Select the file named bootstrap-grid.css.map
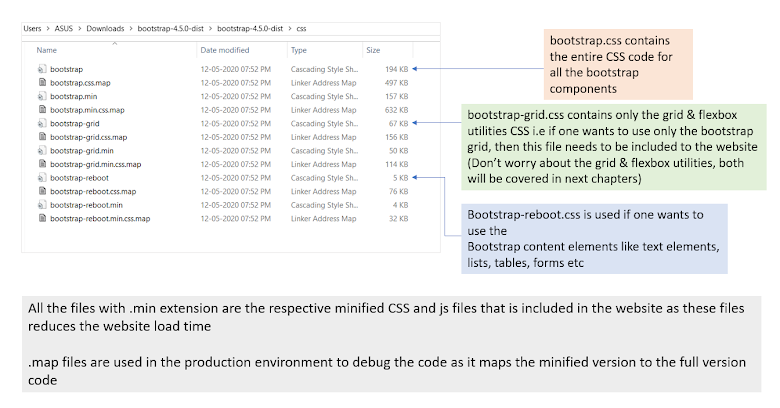This screenshot has width=780, height=408. pyautogui.click(x=89, y=137)
